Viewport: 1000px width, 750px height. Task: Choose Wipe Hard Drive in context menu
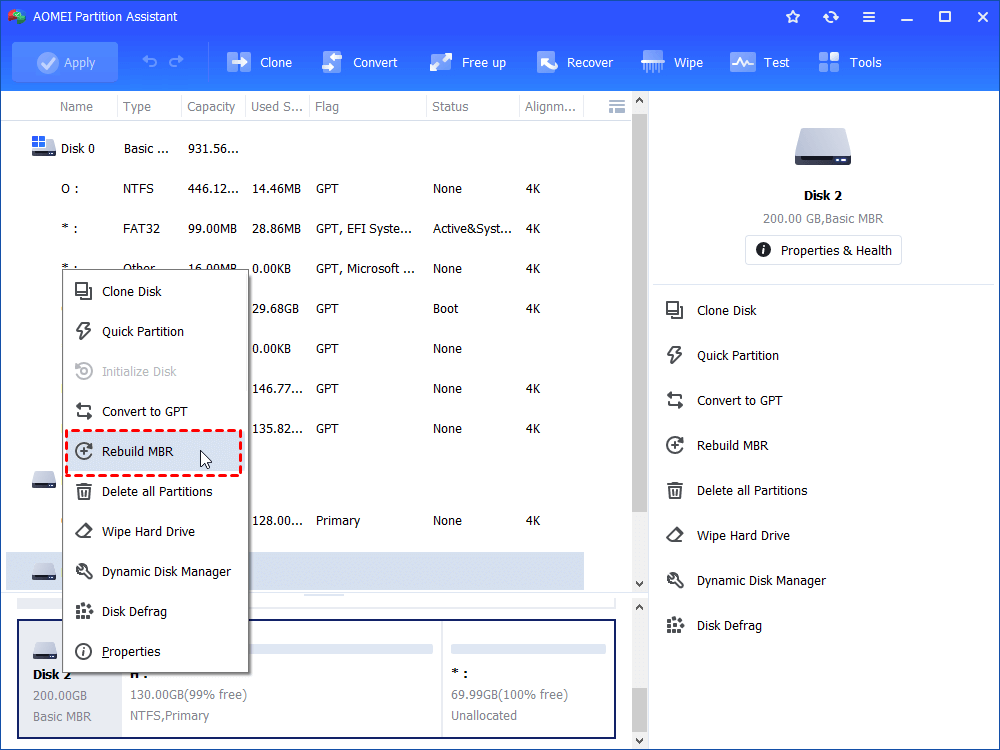(x=155, y=531)
